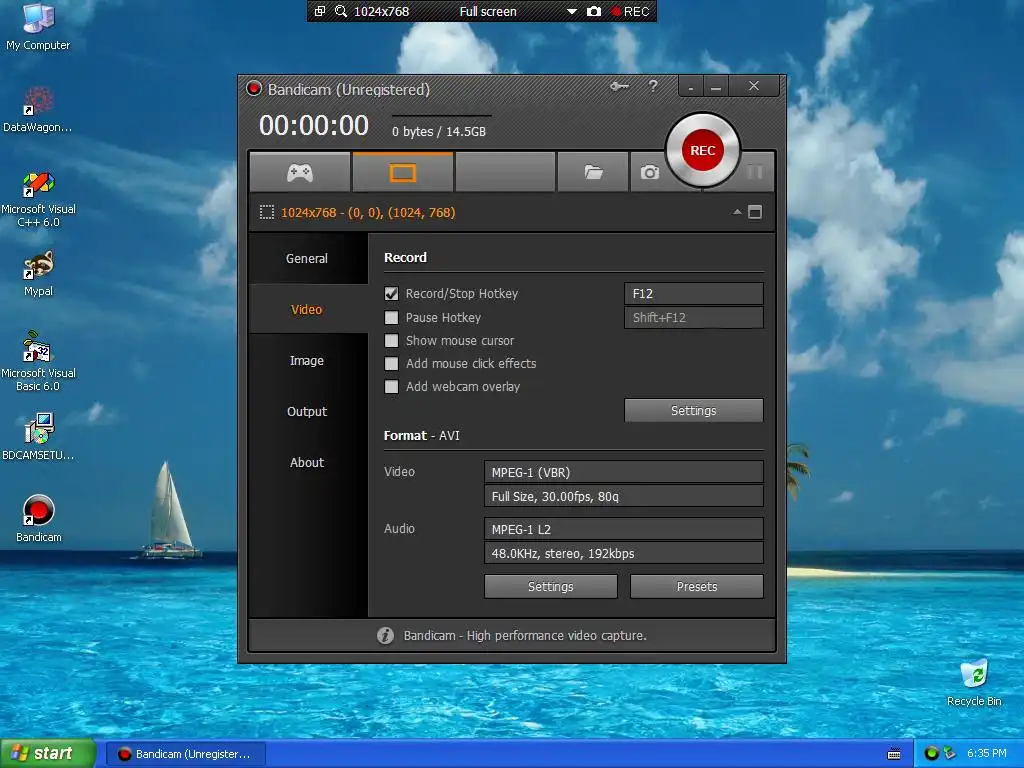Click Bandicam taskbar button
Image resolution: width=1024 pixels, height=768 pixels.
[186, 754]
